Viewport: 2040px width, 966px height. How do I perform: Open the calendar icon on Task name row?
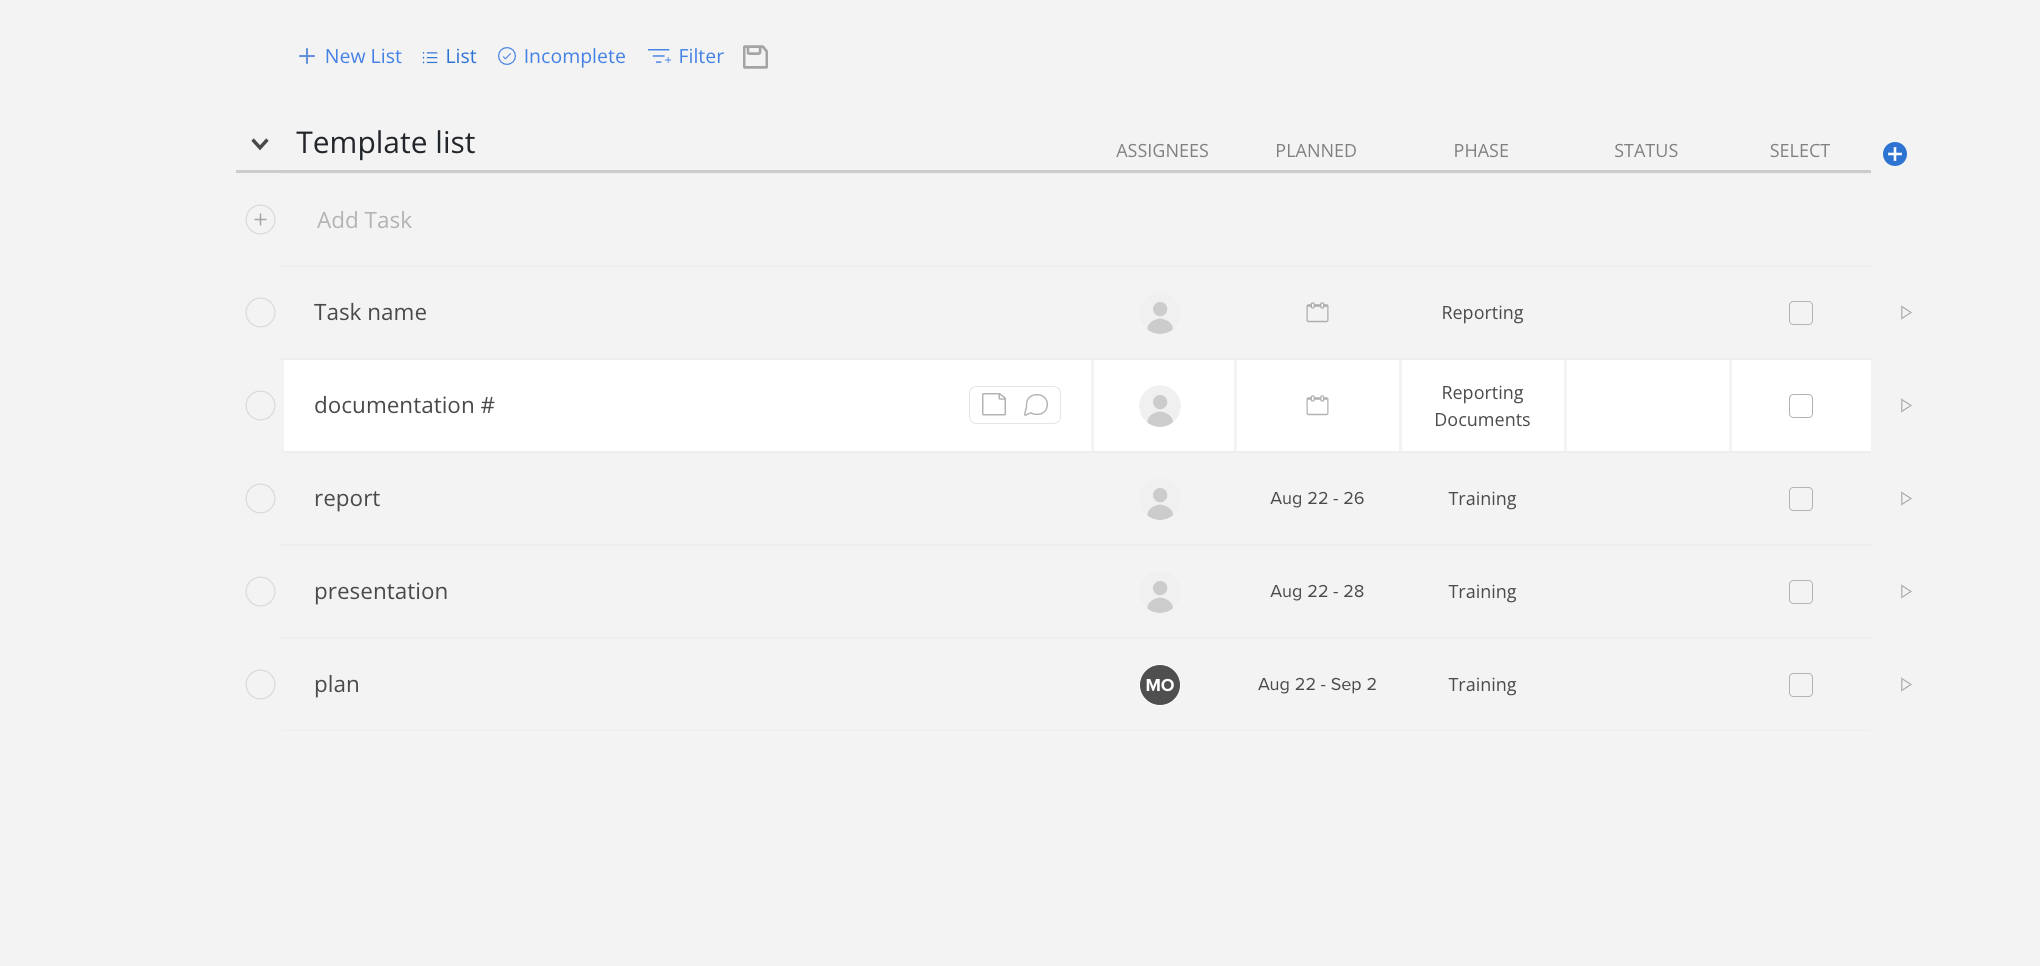(1317, 312)
